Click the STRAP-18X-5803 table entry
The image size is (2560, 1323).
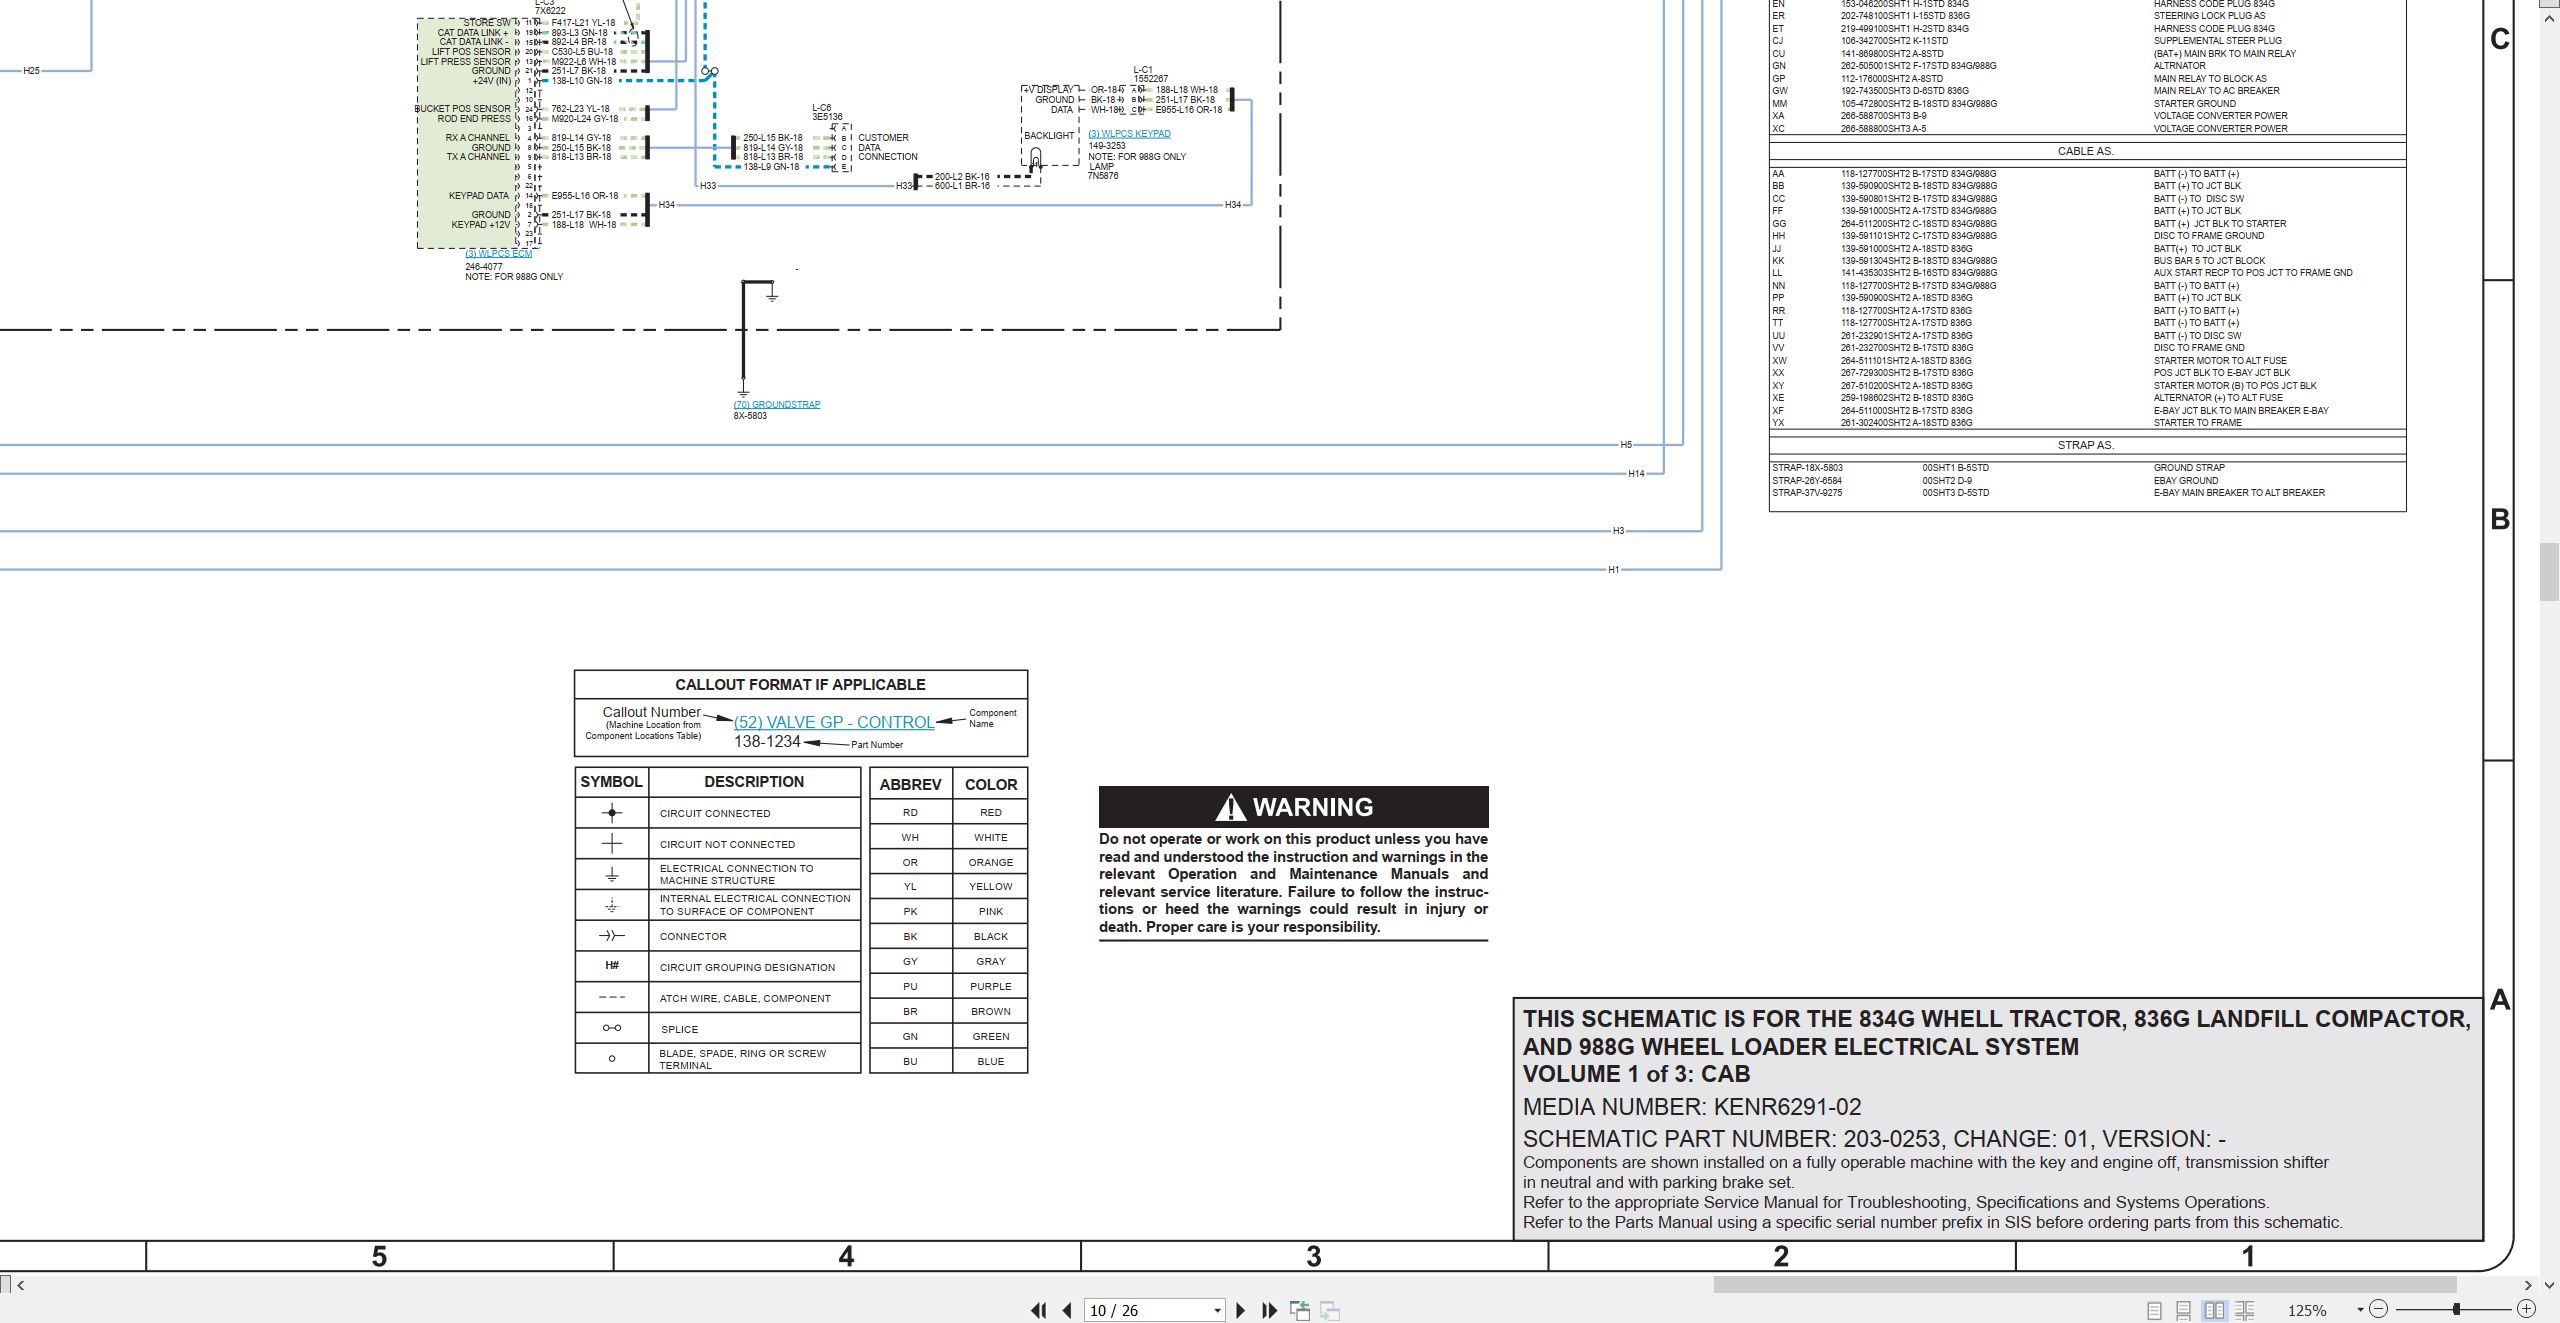point(1807,468)
